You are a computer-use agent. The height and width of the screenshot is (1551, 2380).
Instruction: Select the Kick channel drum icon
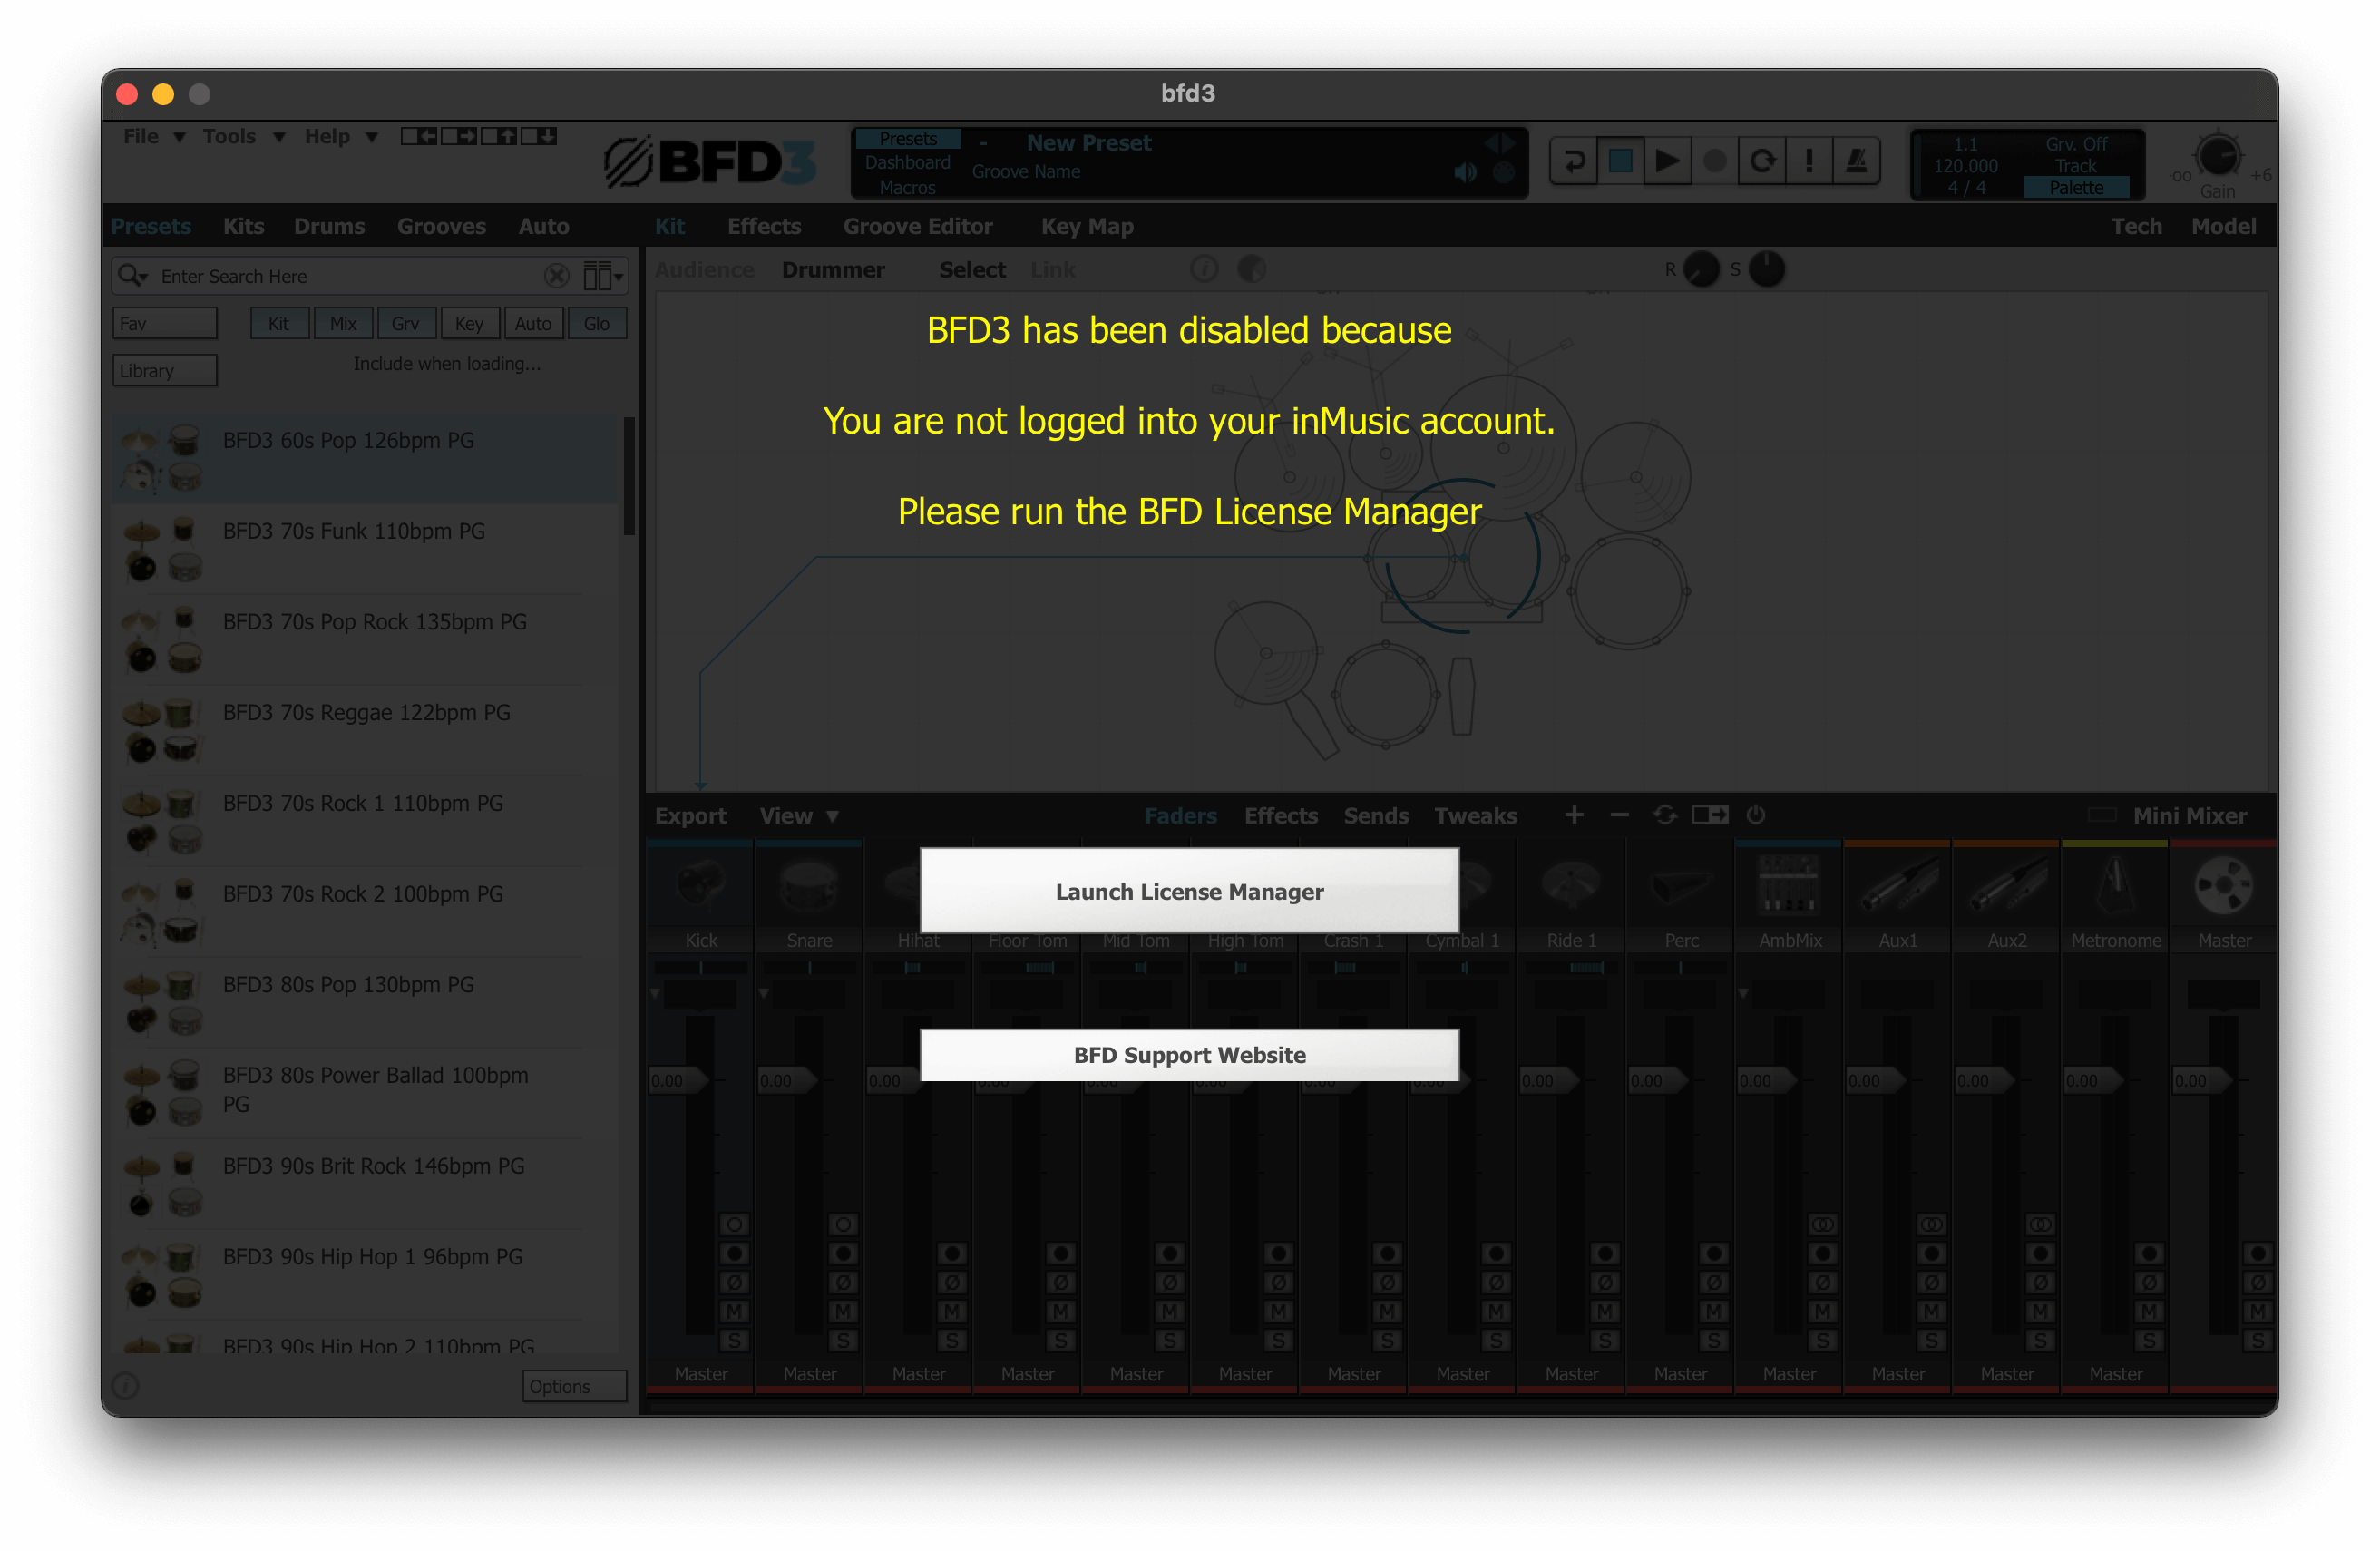tap(701, 885)
